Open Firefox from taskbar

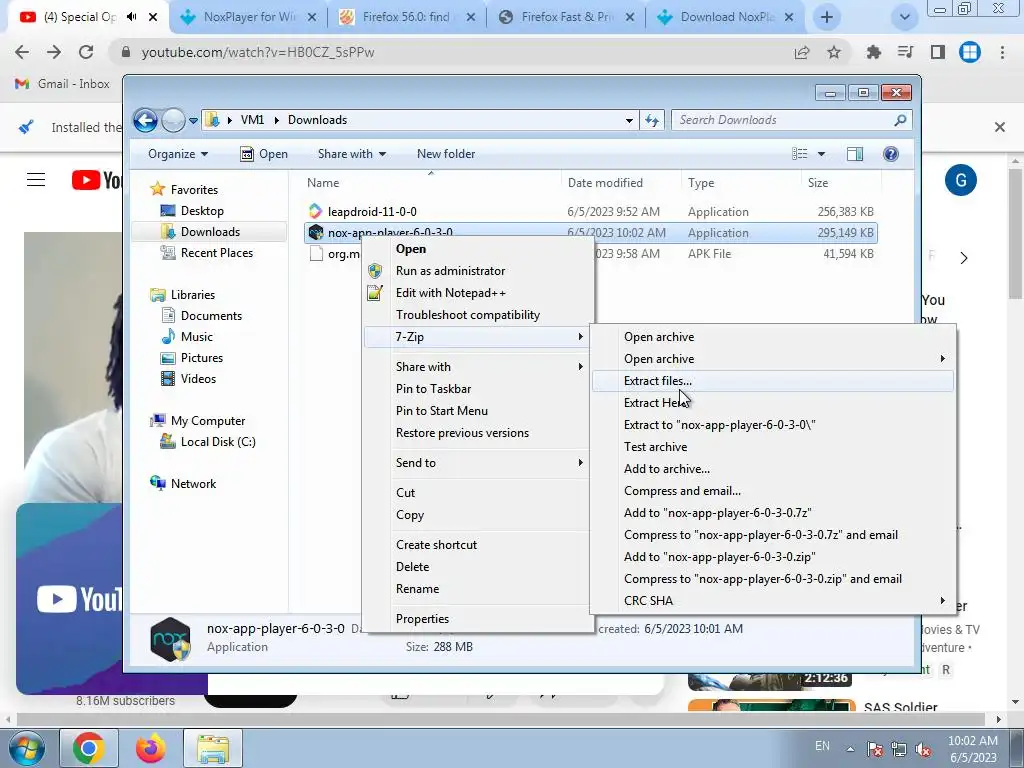pos(150,748)
